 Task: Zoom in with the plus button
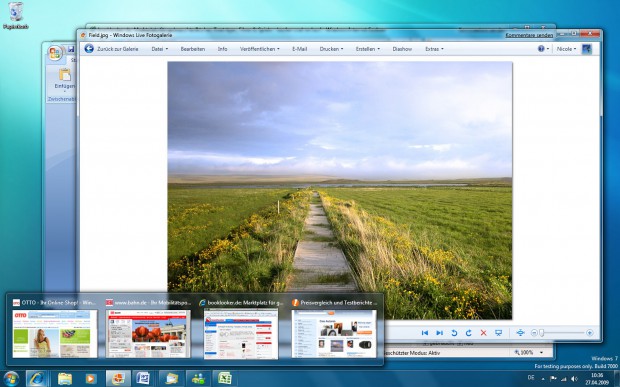pyautogui.click(x=590, y=333)
